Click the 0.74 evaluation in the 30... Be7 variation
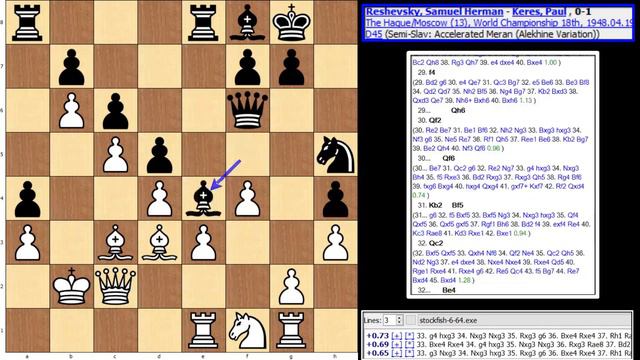640x360 pixels. coord(418,196)
